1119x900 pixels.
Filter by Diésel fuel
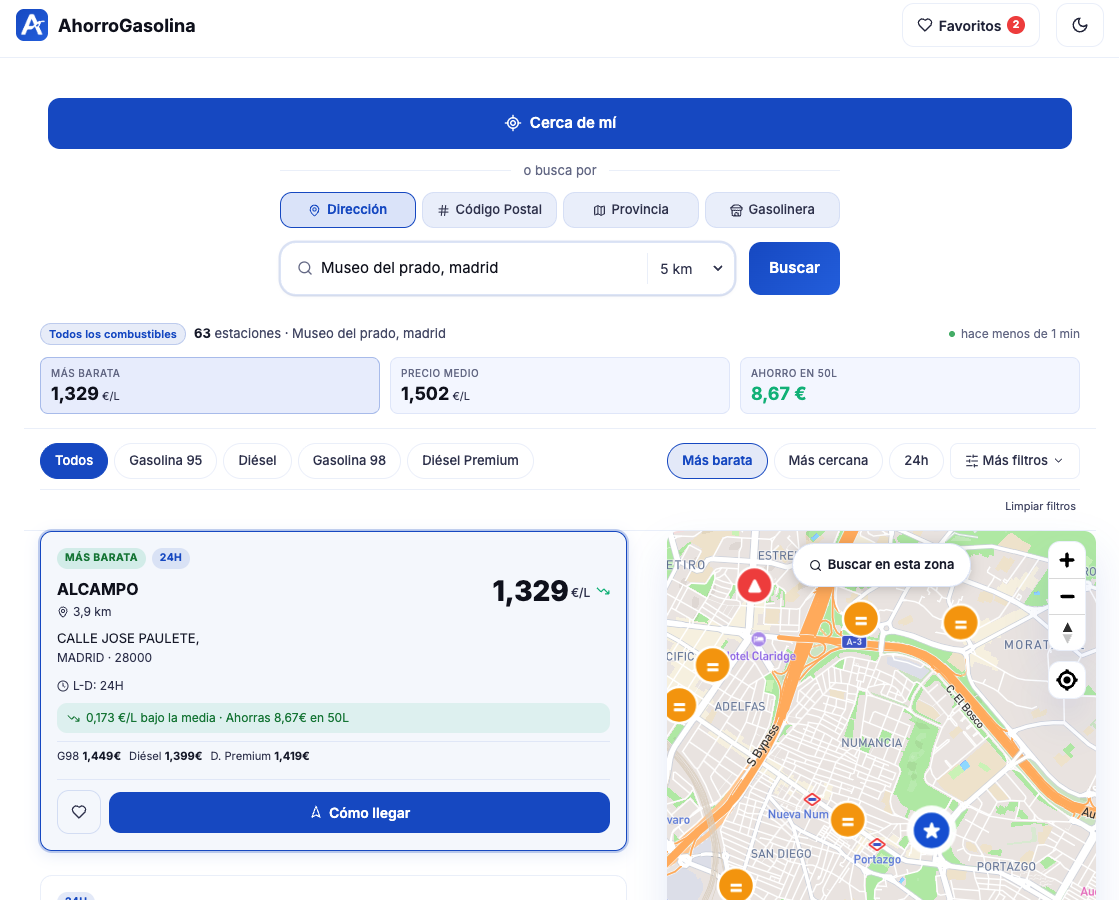258,460
